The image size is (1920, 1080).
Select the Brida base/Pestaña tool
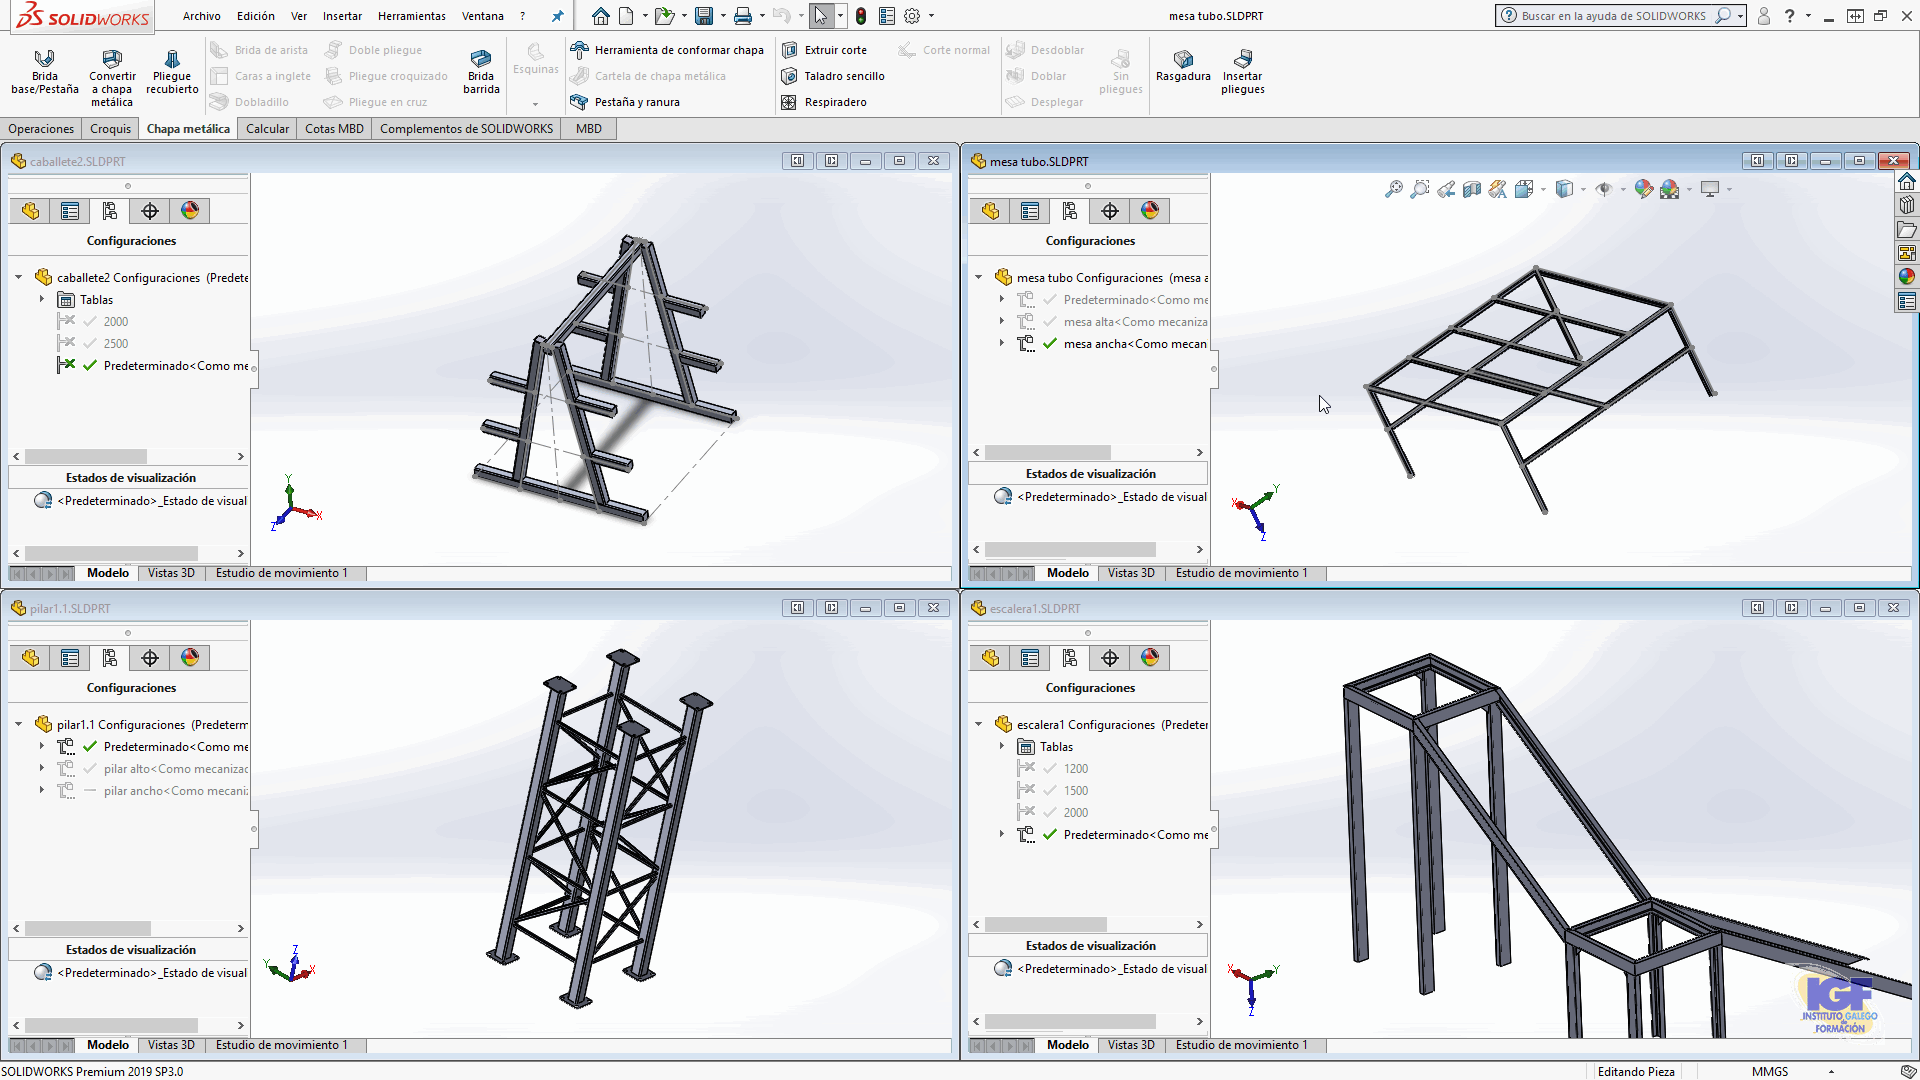pos(44,70)
